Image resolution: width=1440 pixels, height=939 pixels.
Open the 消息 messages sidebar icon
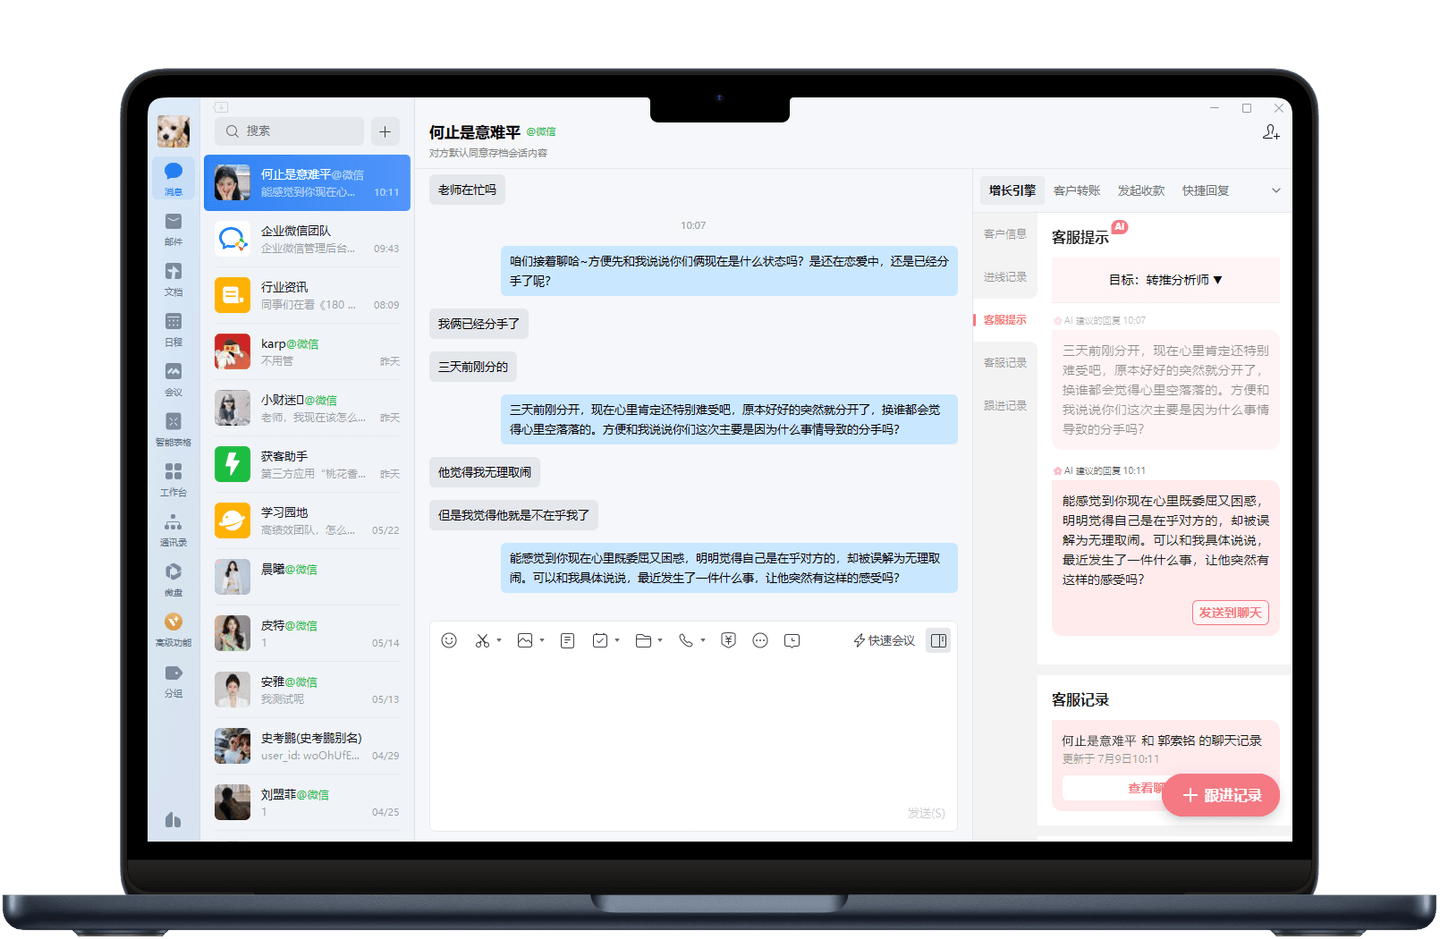tap(173, 178)
